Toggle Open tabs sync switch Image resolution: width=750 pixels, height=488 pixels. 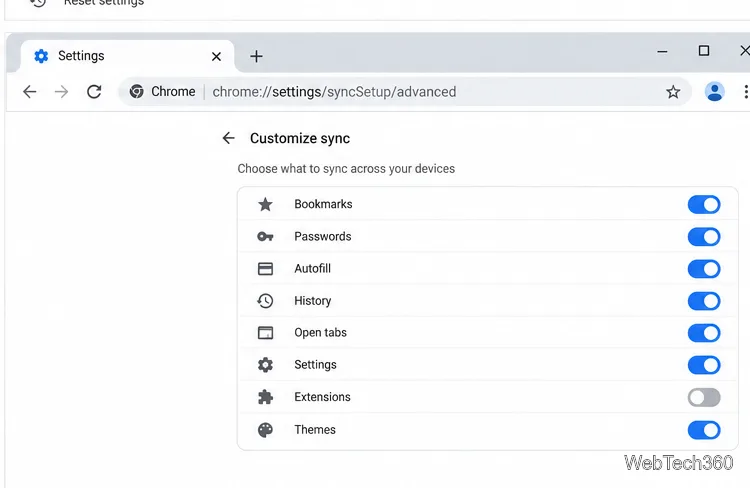[704, 333]
